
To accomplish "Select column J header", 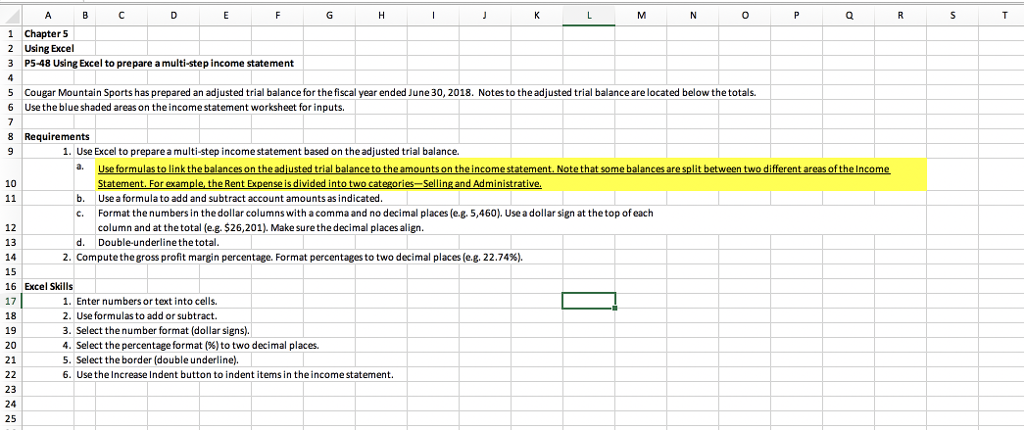I will 484,18.
